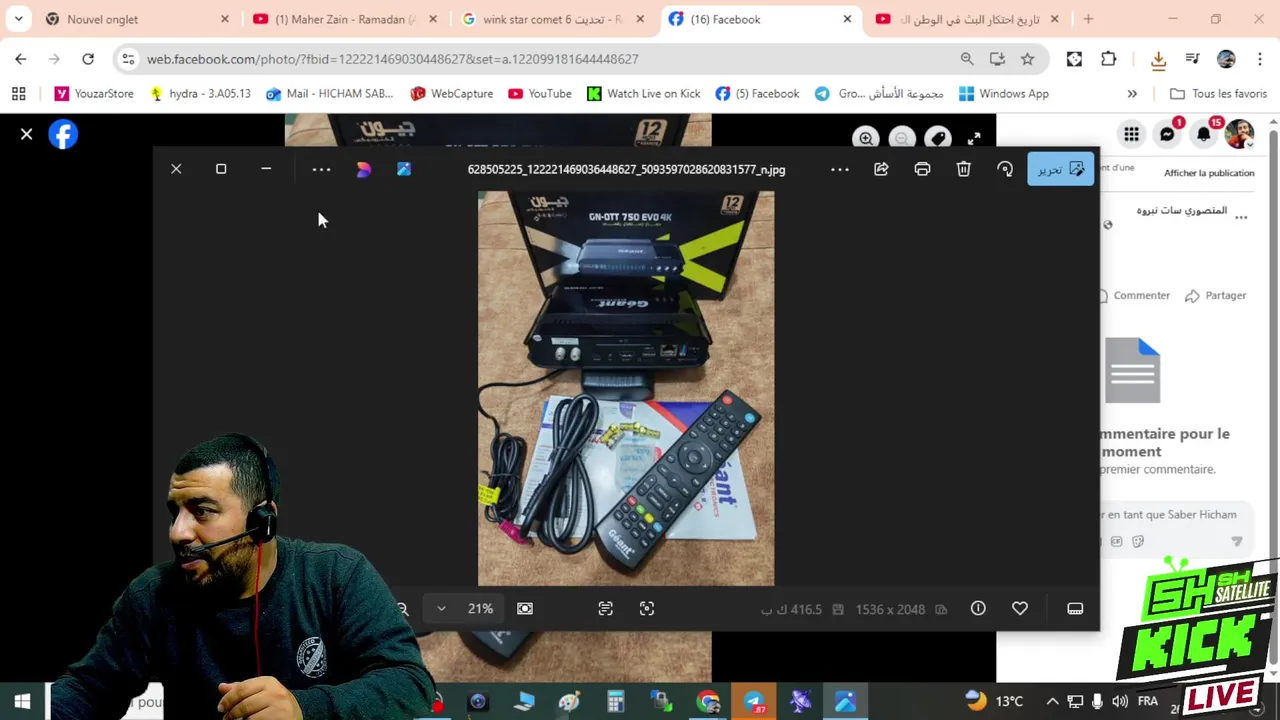The image size is (1280, 720).
Task: Switch to the Arabic YouTube tab
Action: [x=967, y=19]
